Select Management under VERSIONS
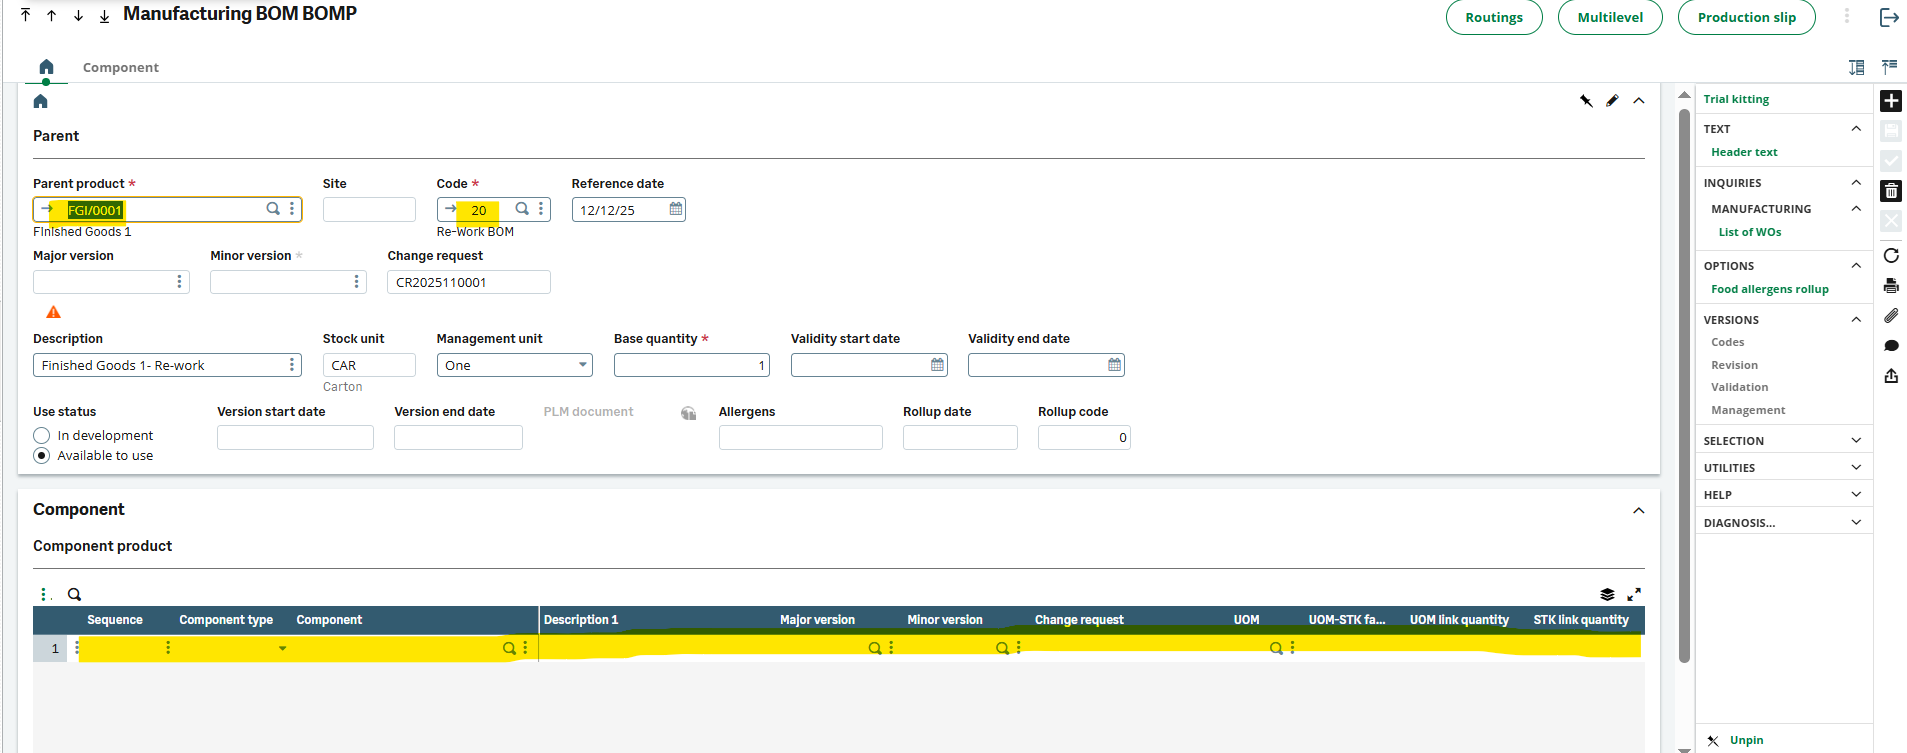 (1748, 410)
